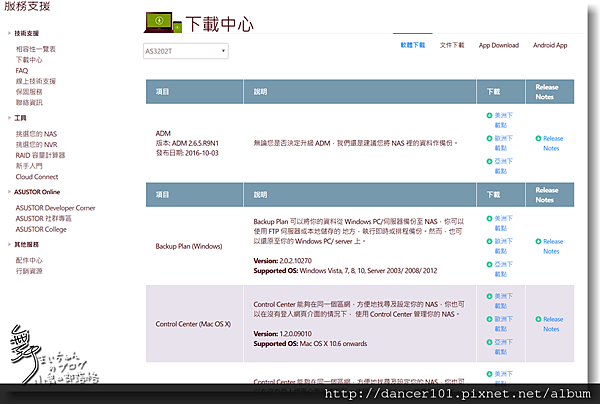Open Cloud Connect sidebar link
Screen dimensions: 600x404
(x=37, y=177)
